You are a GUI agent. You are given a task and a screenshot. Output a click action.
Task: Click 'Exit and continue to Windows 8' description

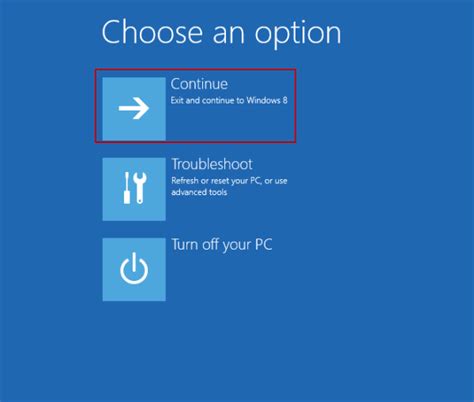click(x=229, y=100)
